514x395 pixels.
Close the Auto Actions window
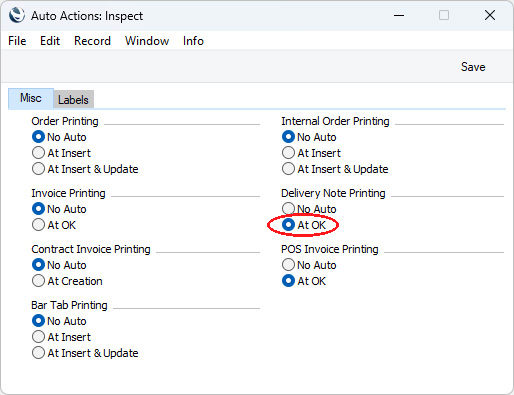point(490,15)
